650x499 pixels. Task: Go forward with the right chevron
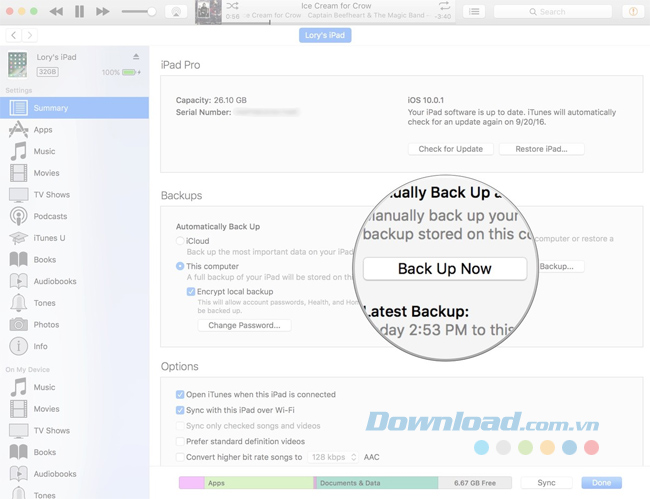[x=29, y=35]
